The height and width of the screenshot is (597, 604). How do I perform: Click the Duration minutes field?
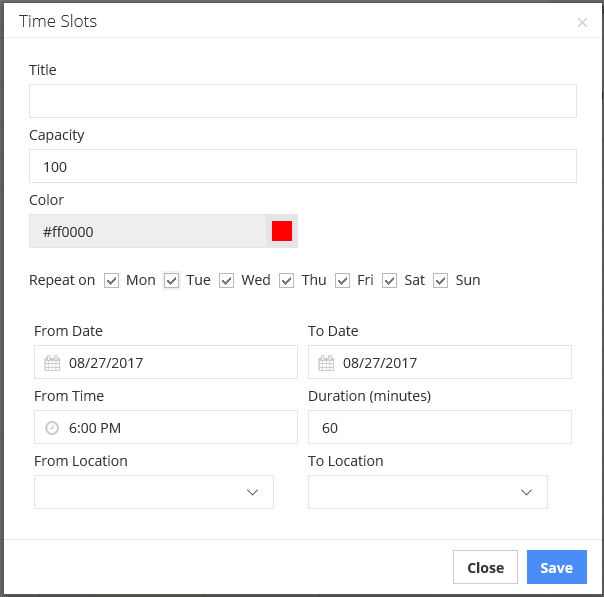[x=440, y=427]
